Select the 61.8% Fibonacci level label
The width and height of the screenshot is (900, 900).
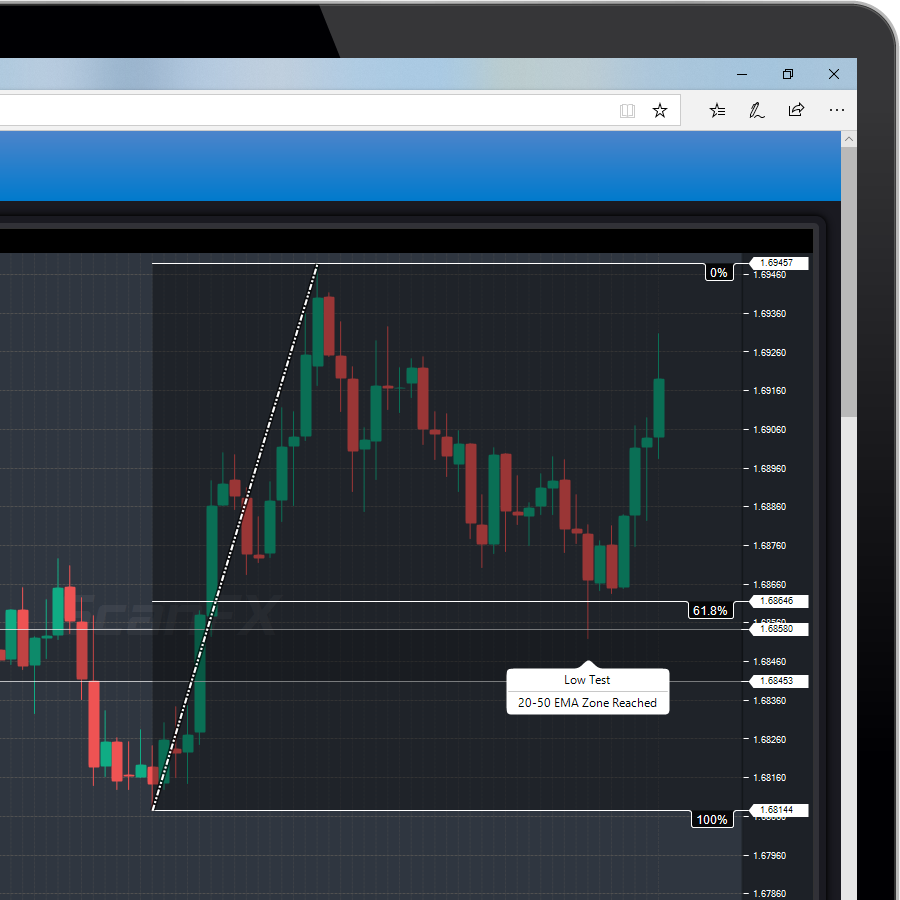(x=710, y=610)
